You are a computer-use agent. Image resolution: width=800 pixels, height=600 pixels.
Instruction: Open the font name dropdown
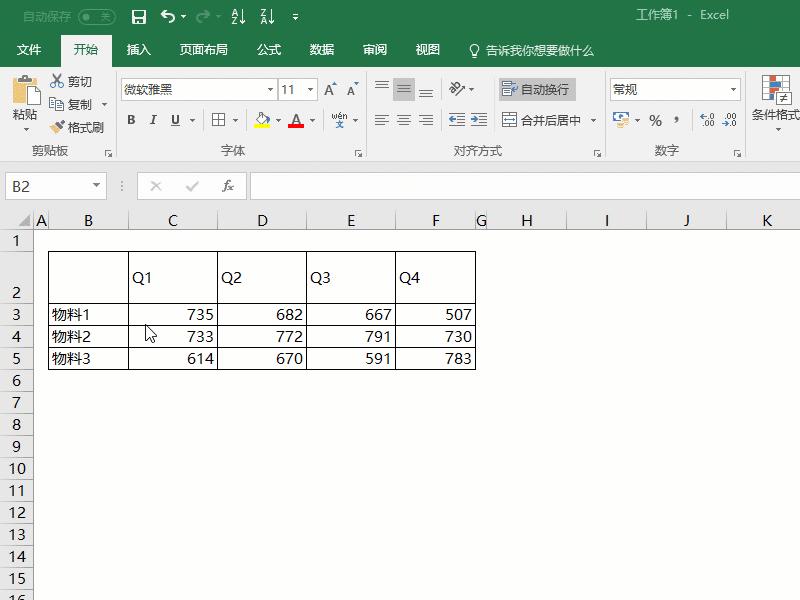click(270, 88)
